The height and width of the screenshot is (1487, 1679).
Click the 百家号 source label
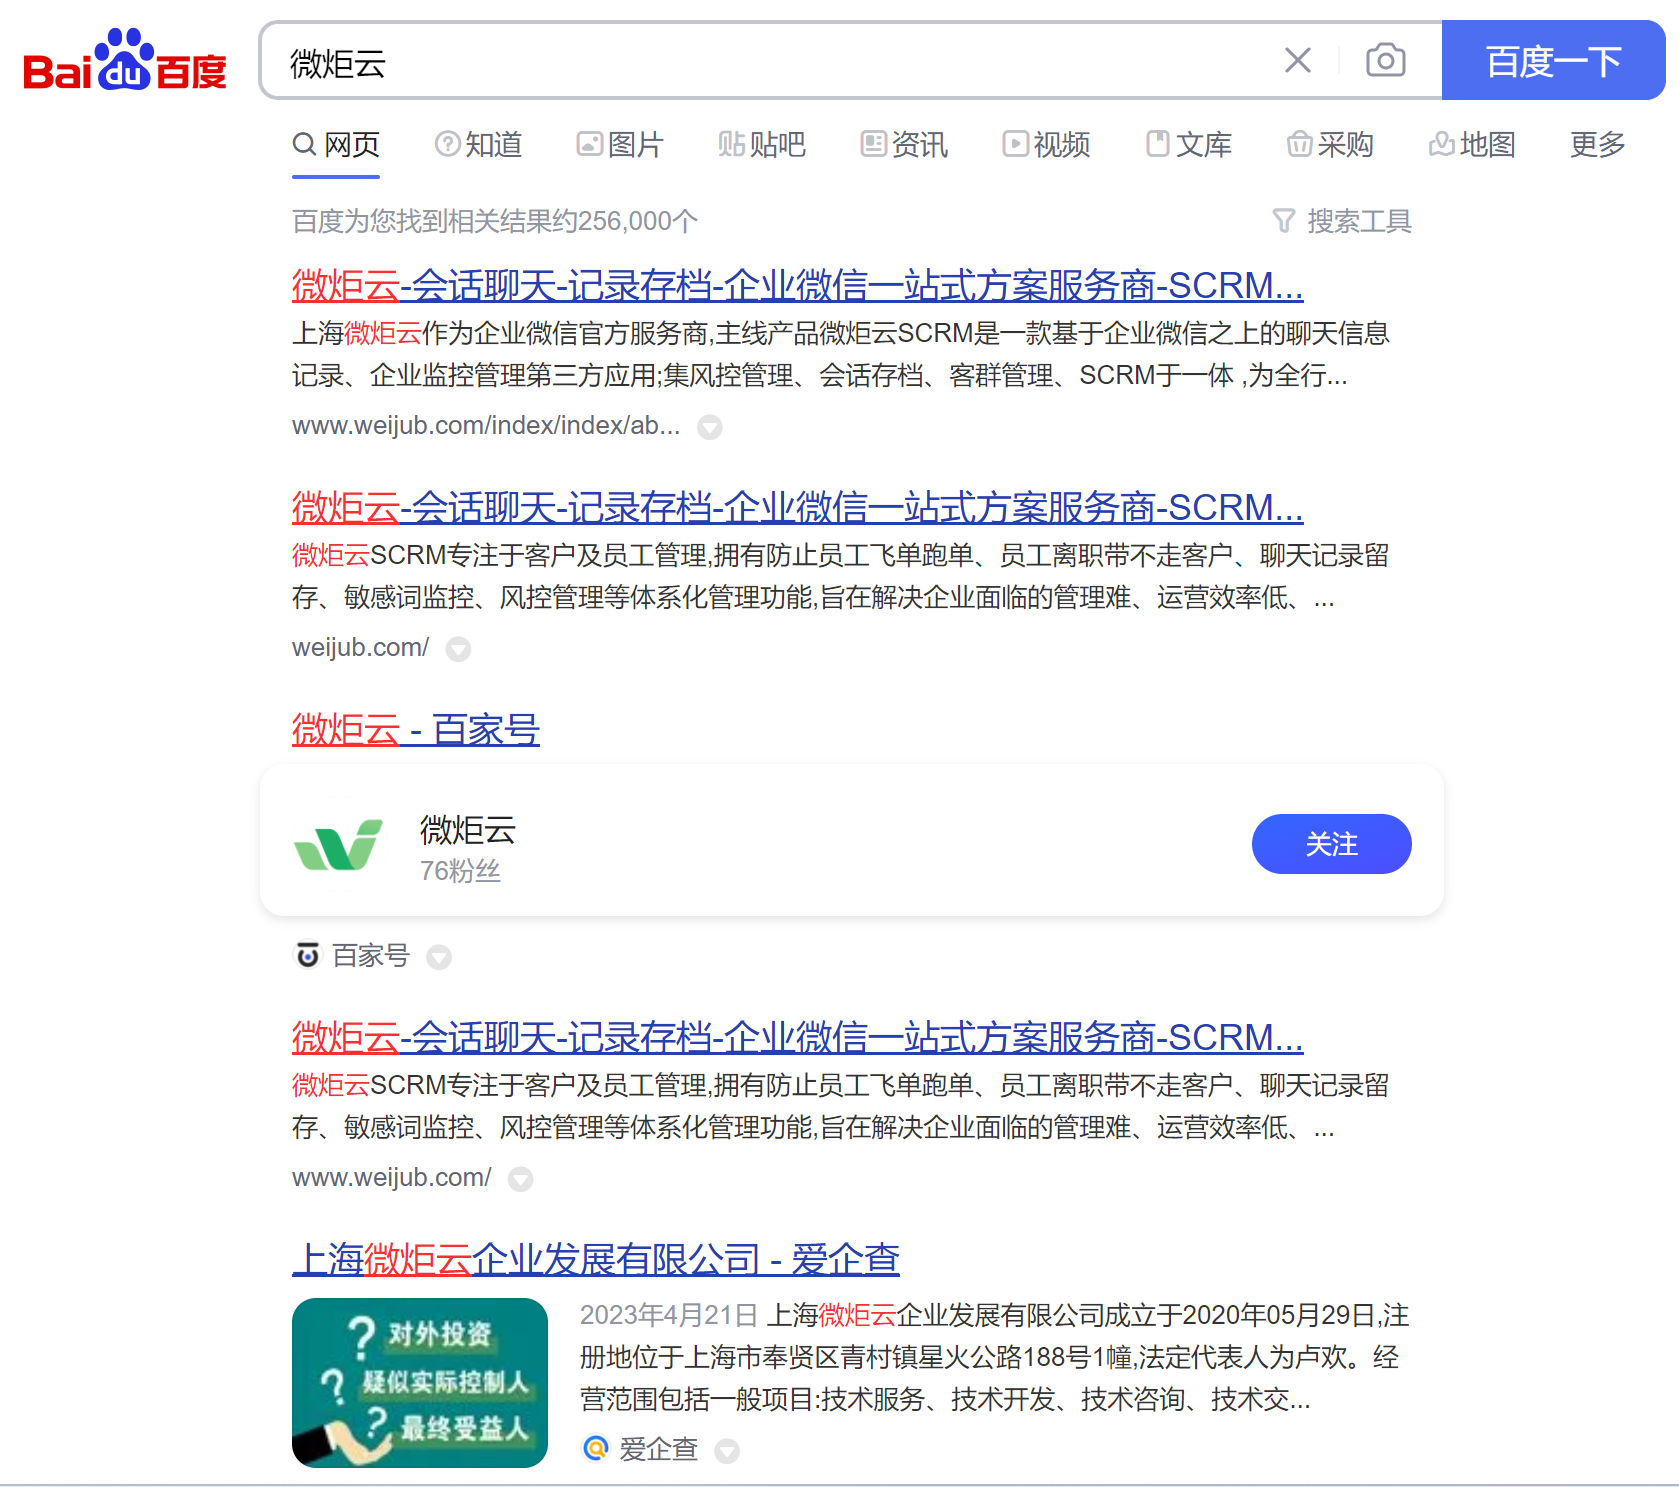click(371, 956)
